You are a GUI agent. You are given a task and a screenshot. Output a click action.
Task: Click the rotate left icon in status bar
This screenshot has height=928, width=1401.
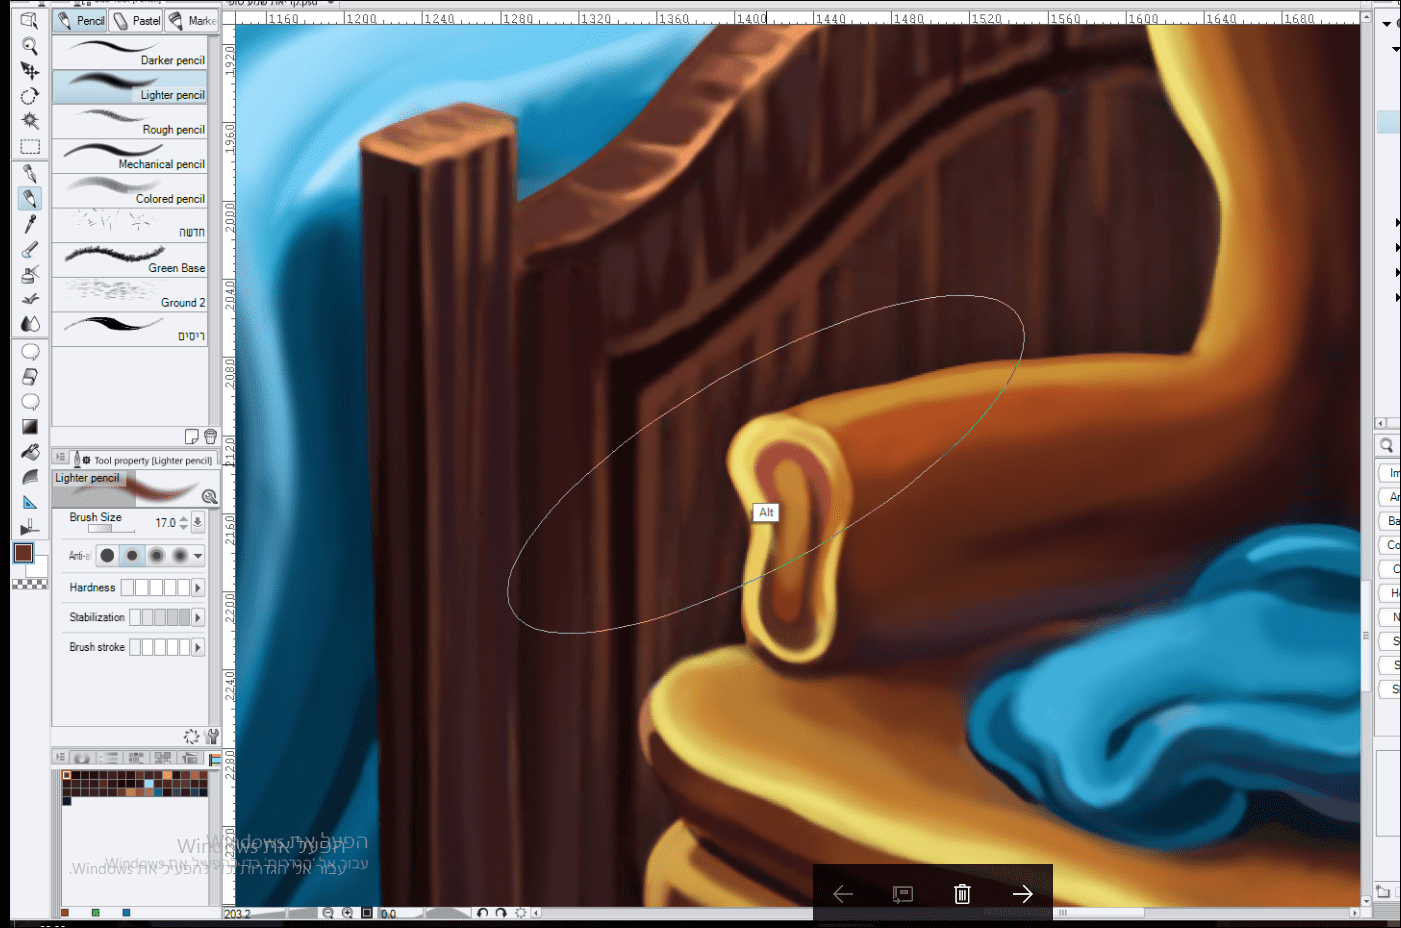click(x=483, y=913)
